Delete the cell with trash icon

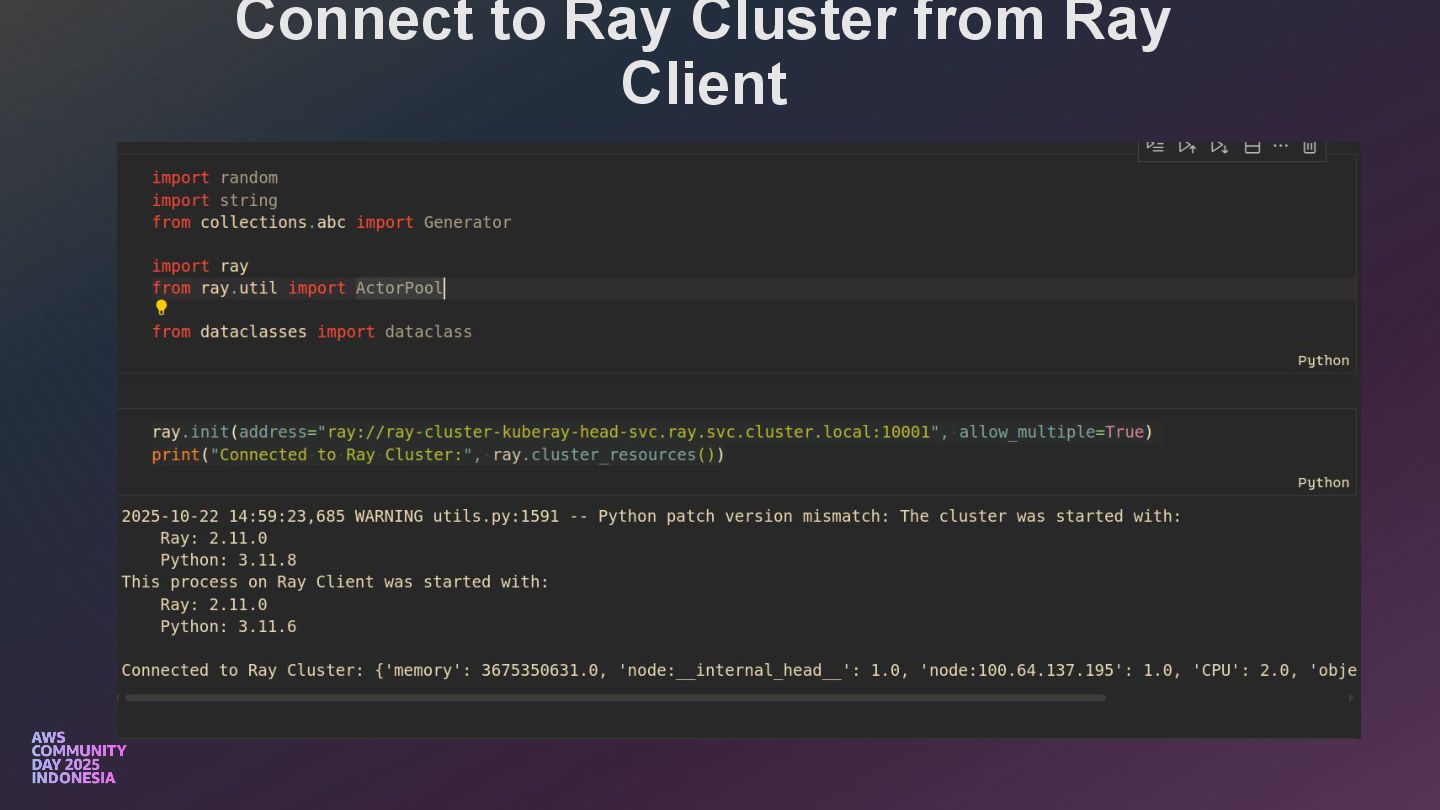coord(1309,146)
